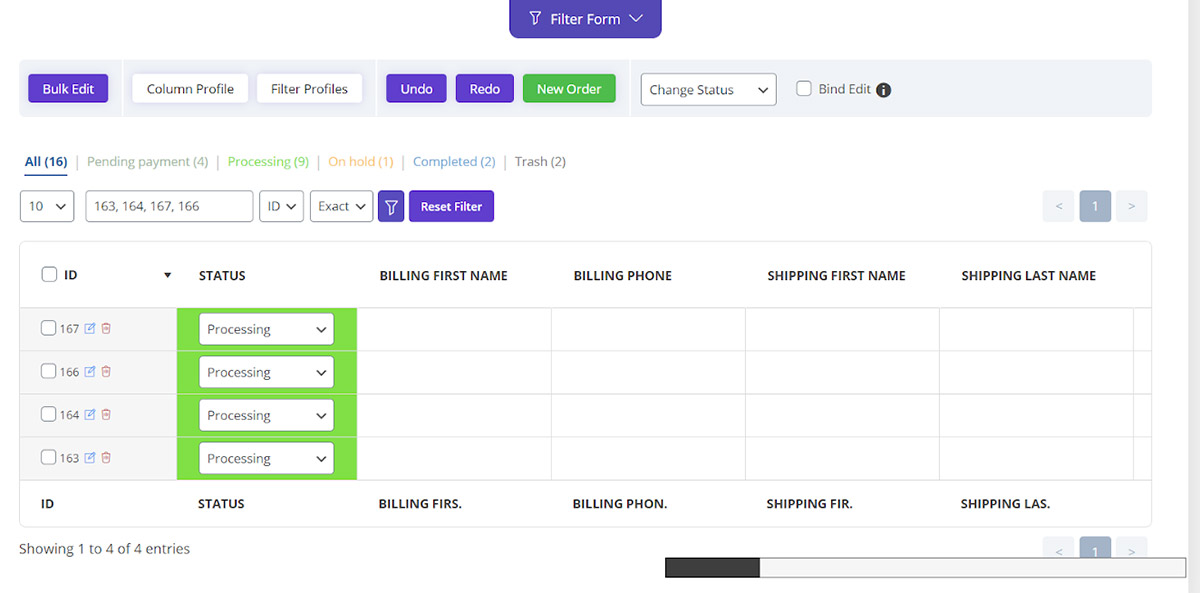The height and width of the screenshot is (593, 1200).
Task: Open the Change Status dropdown
Action: [x=708, y=89]
